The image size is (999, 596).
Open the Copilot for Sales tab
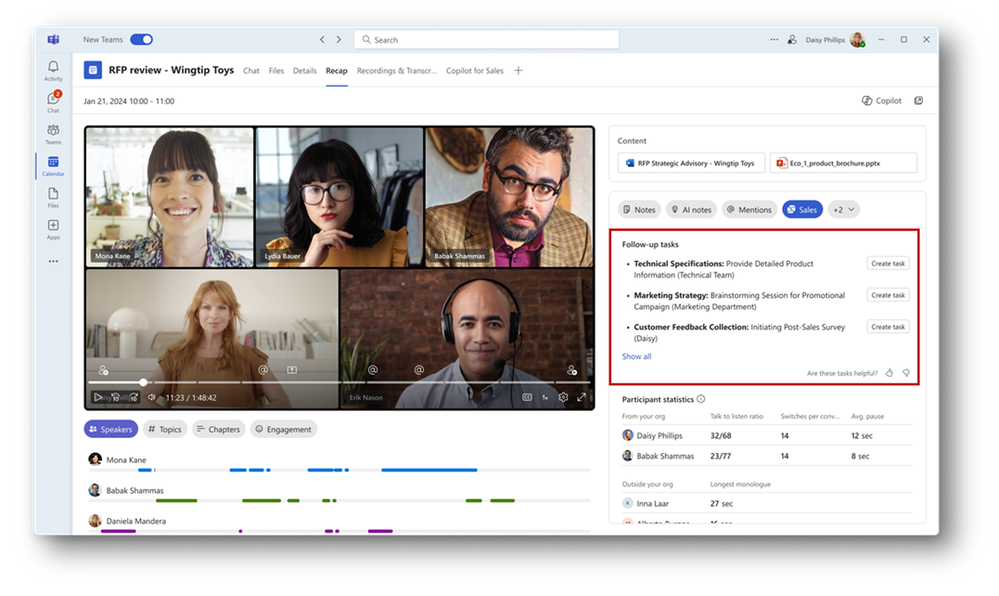click(x=475, y=71)
